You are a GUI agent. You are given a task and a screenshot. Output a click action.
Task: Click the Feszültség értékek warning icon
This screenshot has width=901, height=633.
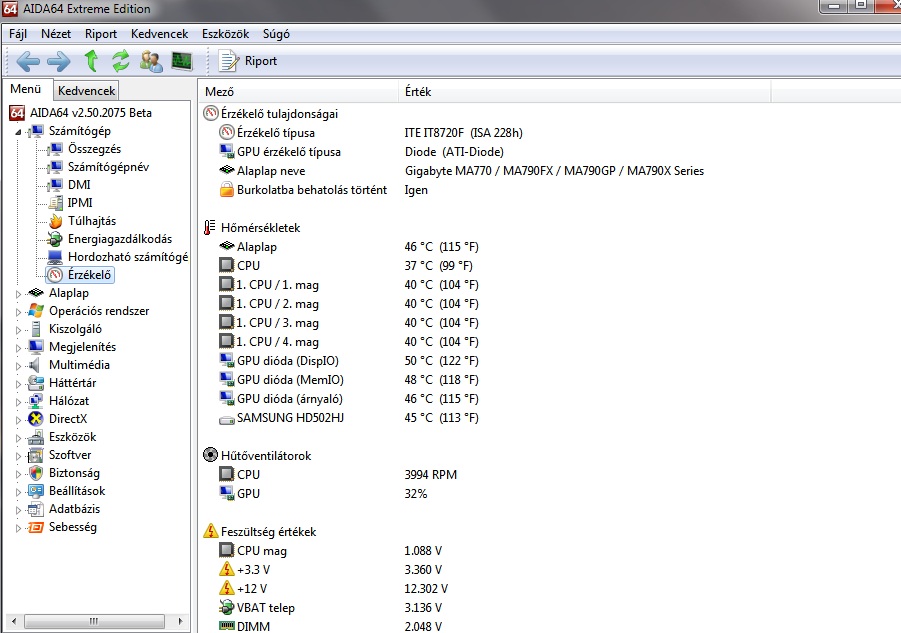(211, 531)
